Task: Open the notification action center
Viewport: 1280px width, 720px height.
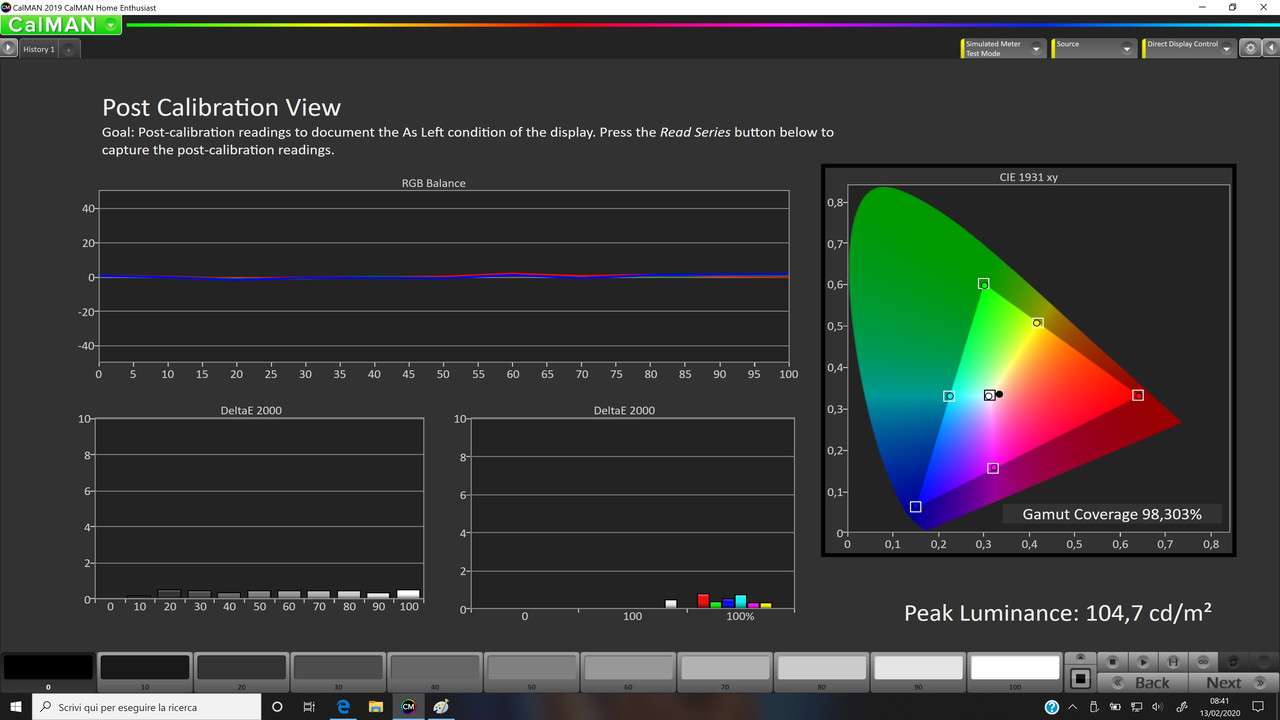Action: coord(1260,707)
